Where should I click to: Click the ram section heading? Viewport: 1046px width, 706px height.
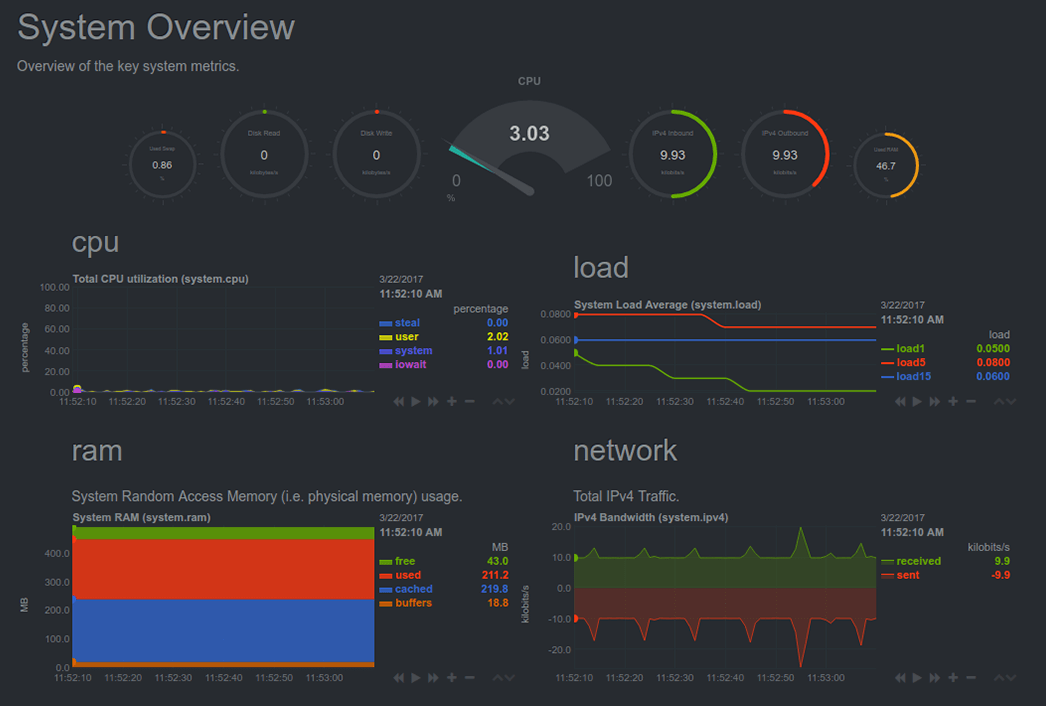97,451
